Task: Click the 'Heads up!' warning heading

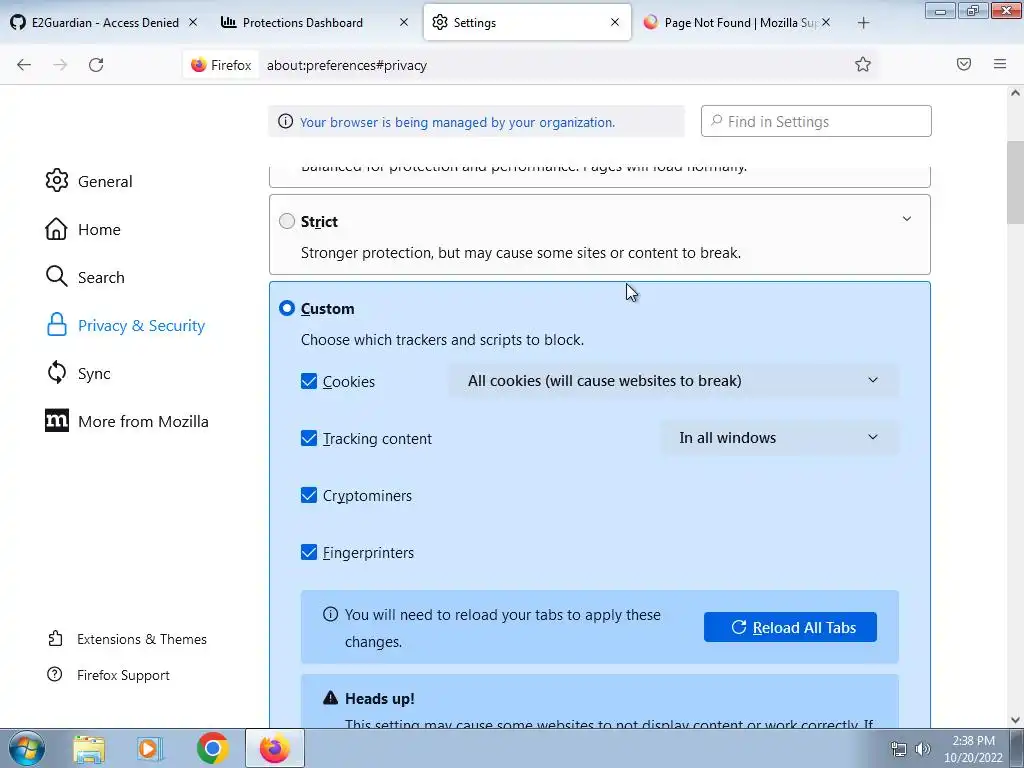Action: coord(379,698)
